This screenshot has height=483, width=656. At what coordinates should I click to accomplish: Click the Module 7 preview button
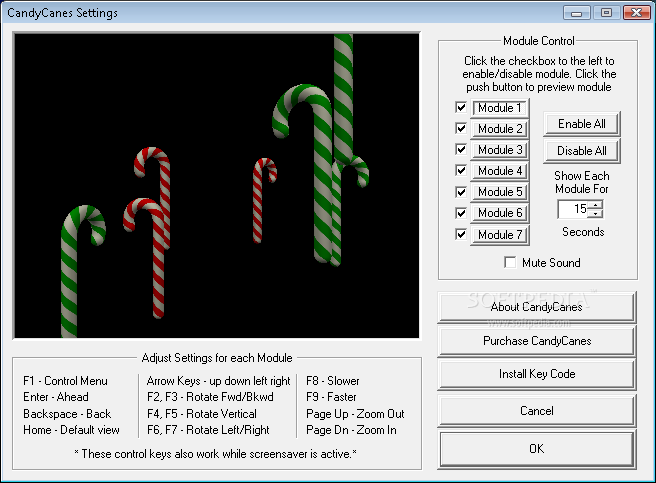click(500, 235)
